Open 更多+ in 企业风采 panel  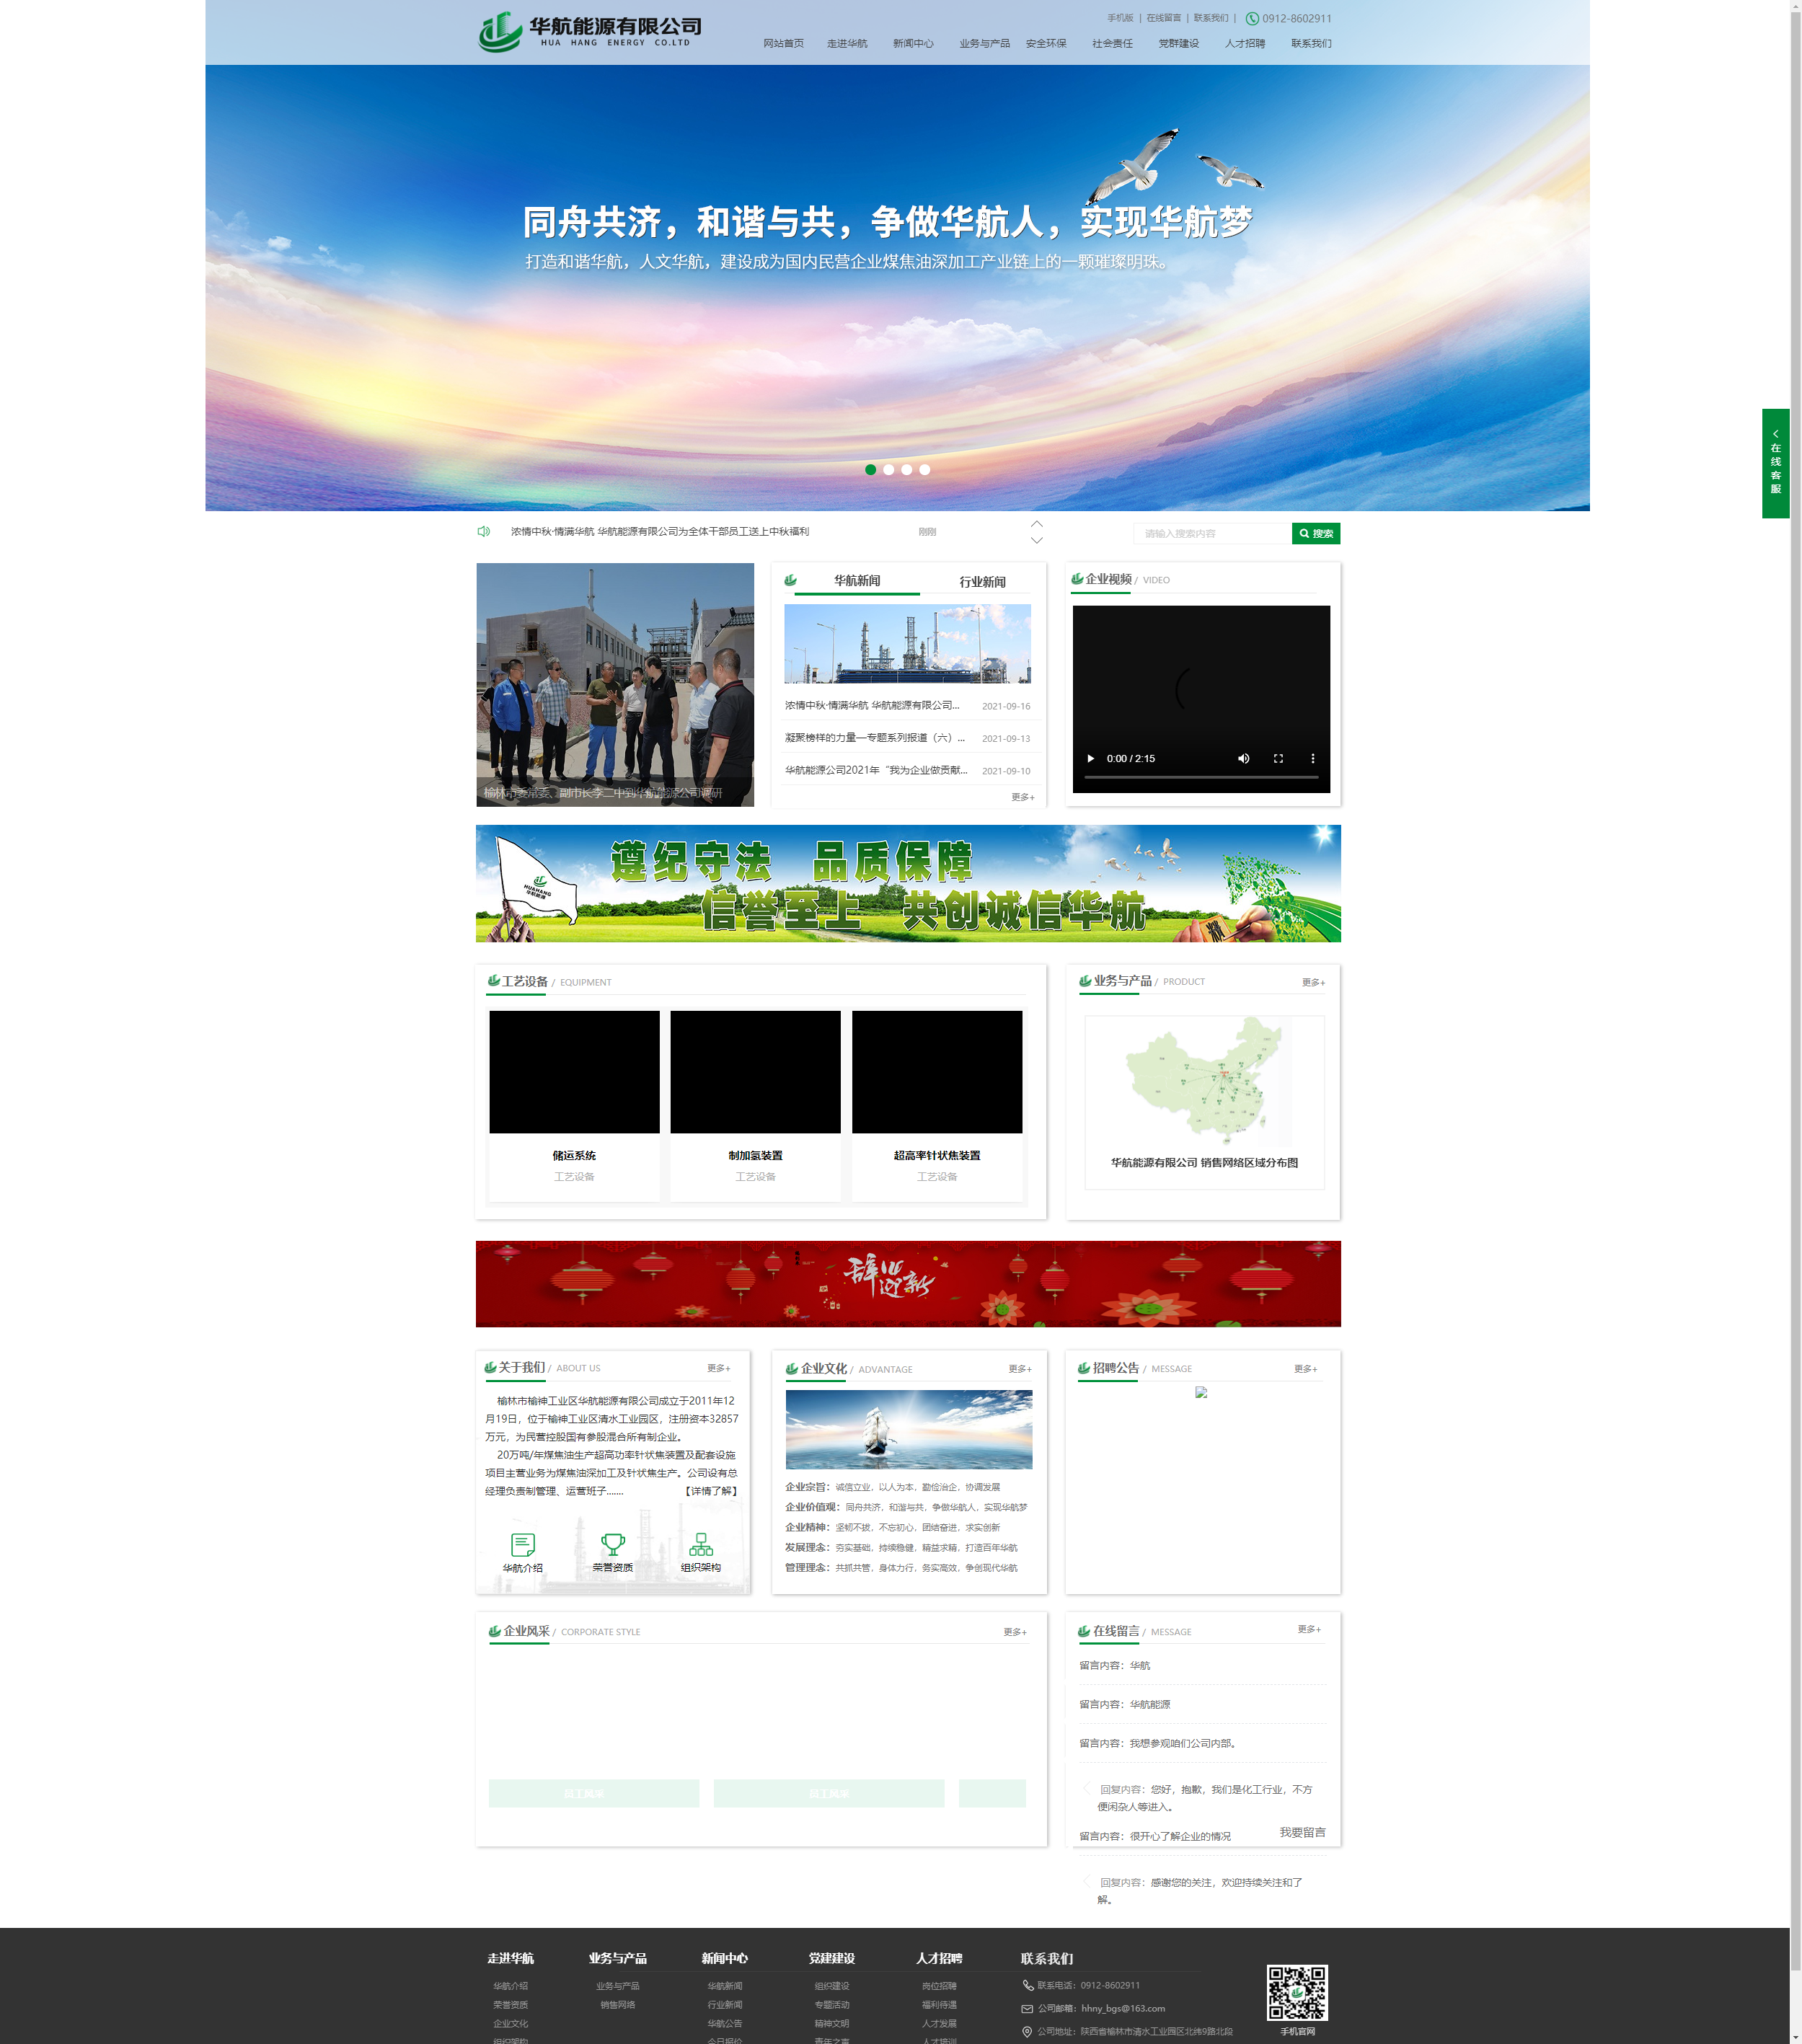pos(1015,1631)
